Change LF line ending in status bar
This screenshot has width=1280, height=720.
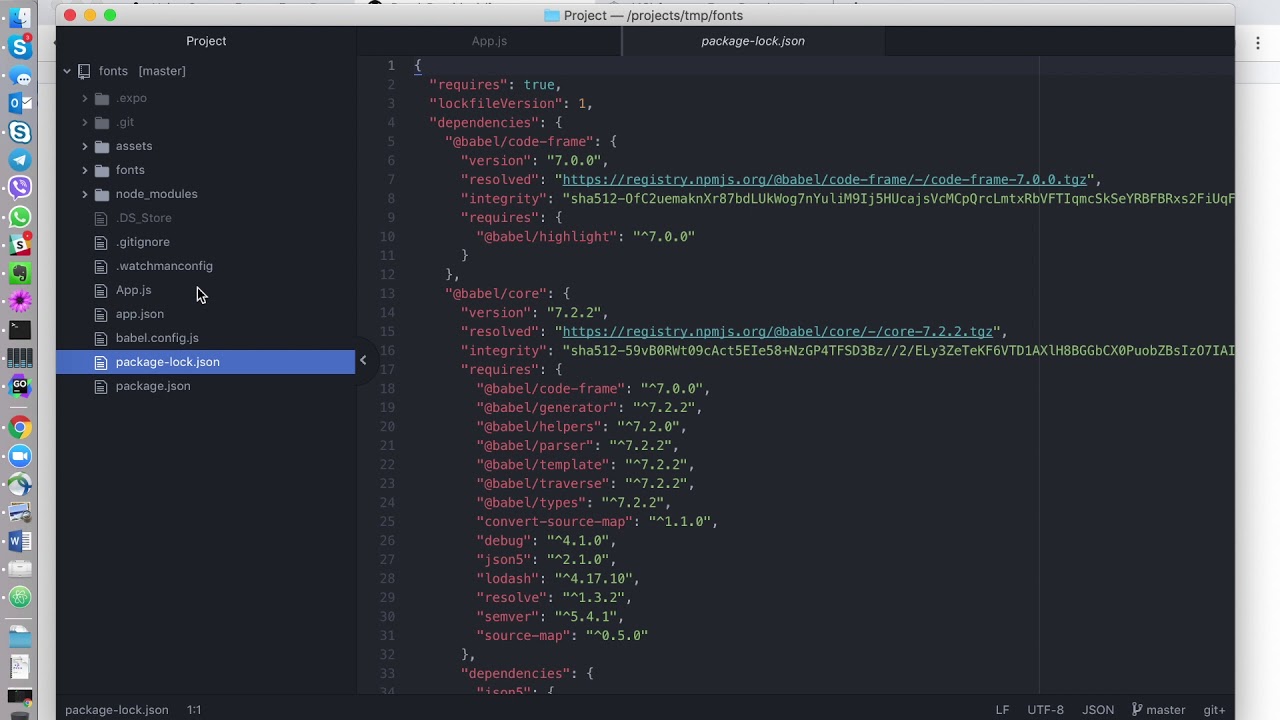tap(1003, 710)
